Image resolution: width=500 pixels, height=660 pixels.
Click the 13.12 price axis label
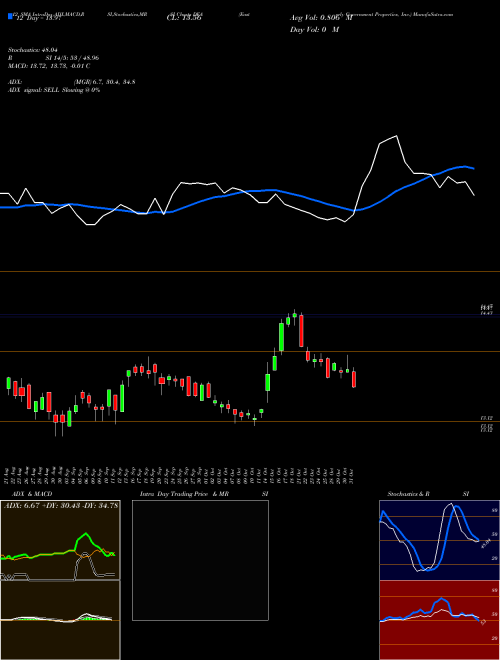click(486, 418)
